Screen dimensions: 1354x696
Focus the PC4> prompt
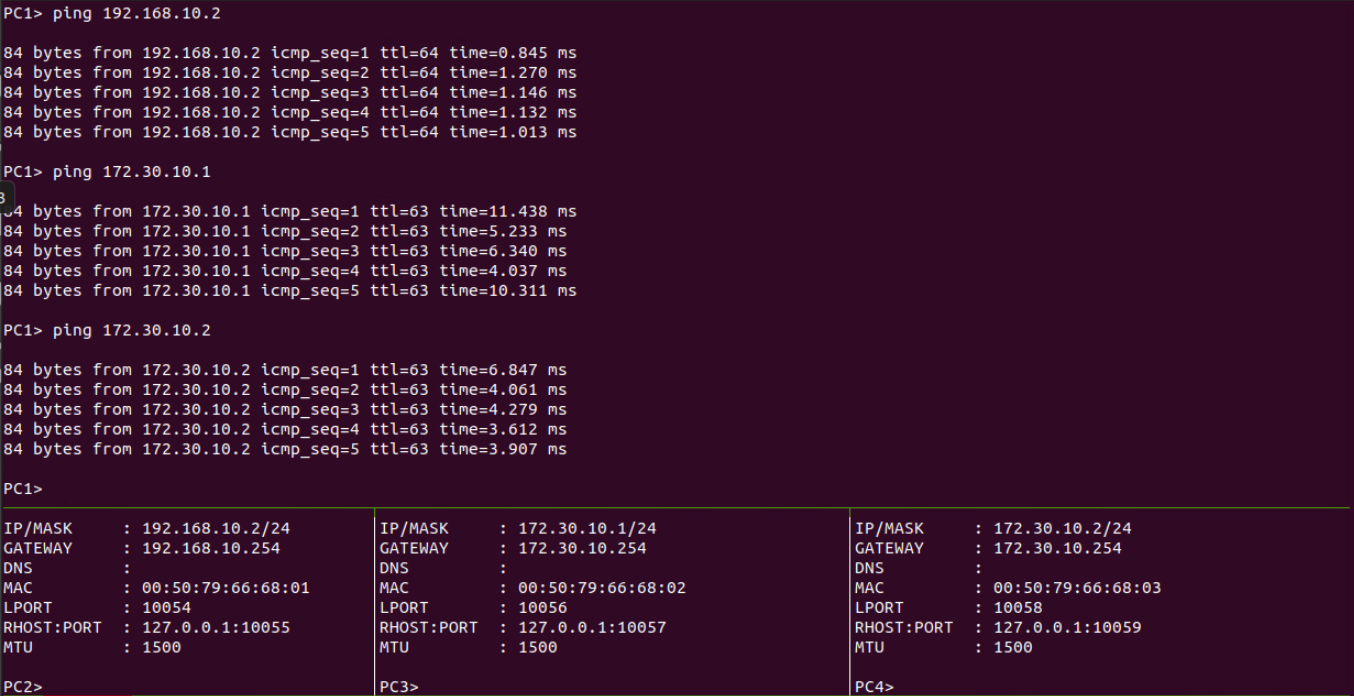[874, 687]
